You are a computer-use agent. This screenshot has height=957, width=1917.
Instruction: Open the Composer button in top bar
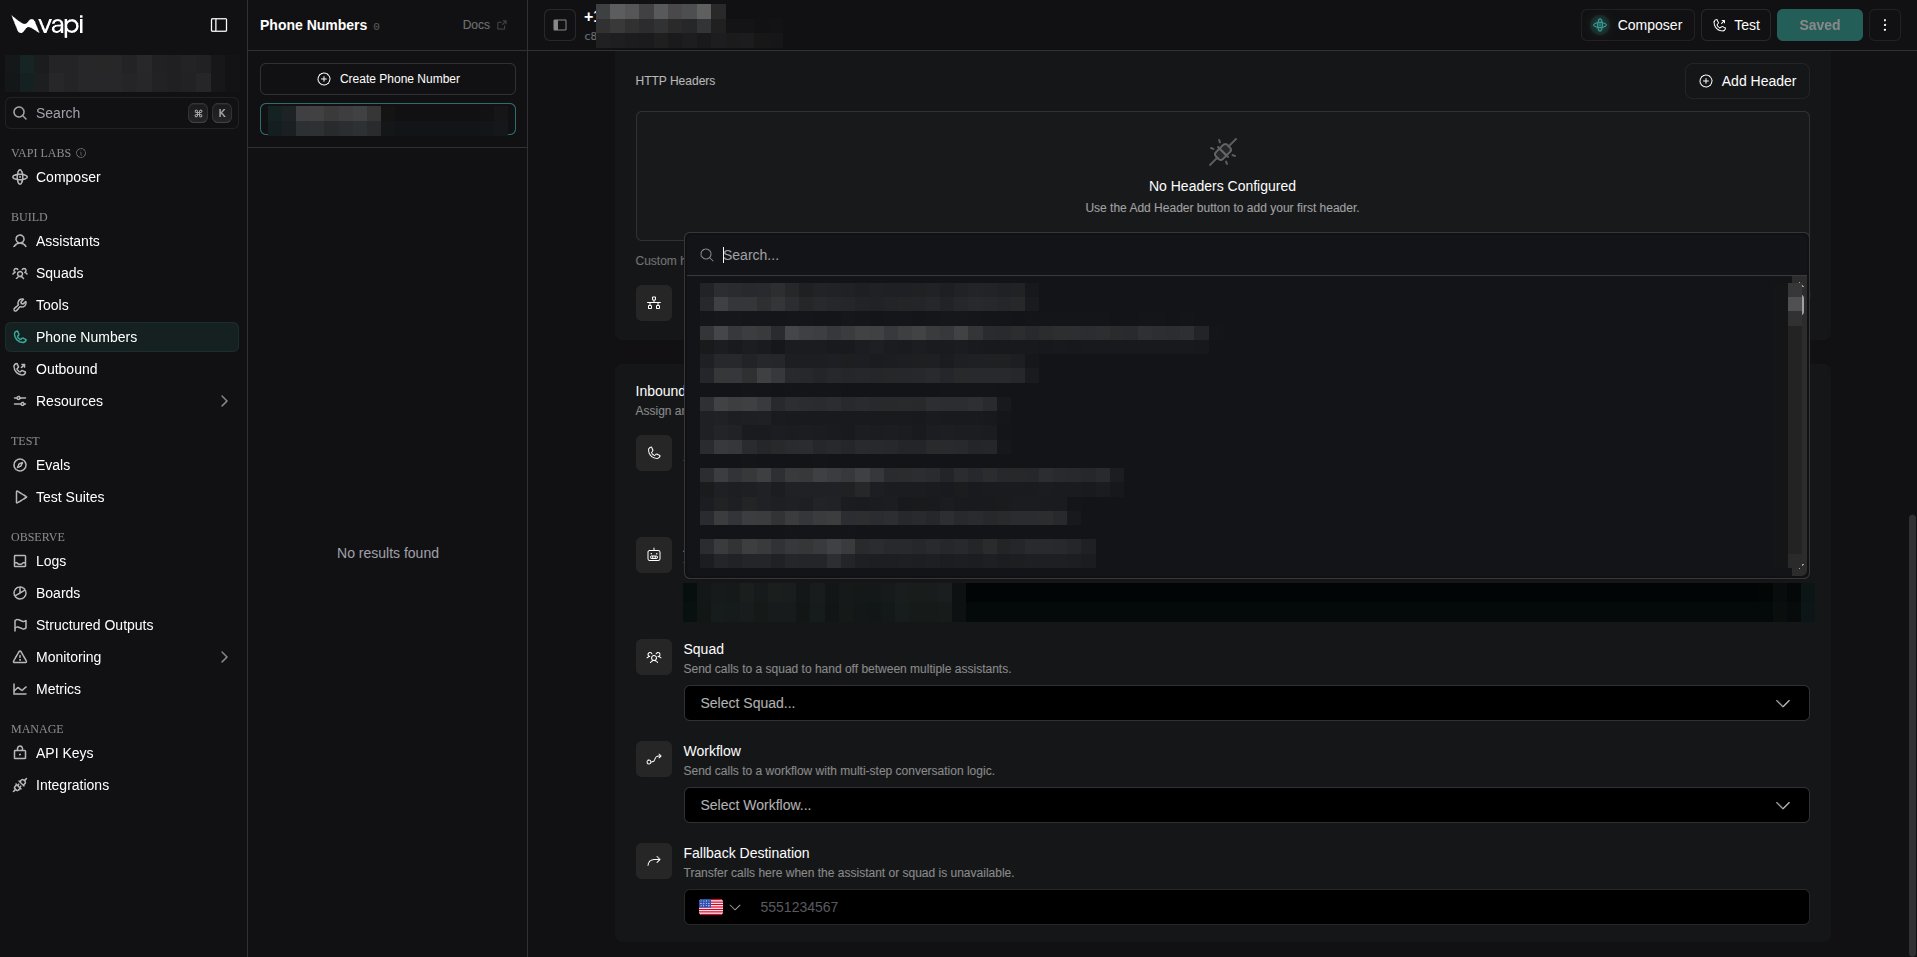pyautogui.click(x=1637, y=25)
